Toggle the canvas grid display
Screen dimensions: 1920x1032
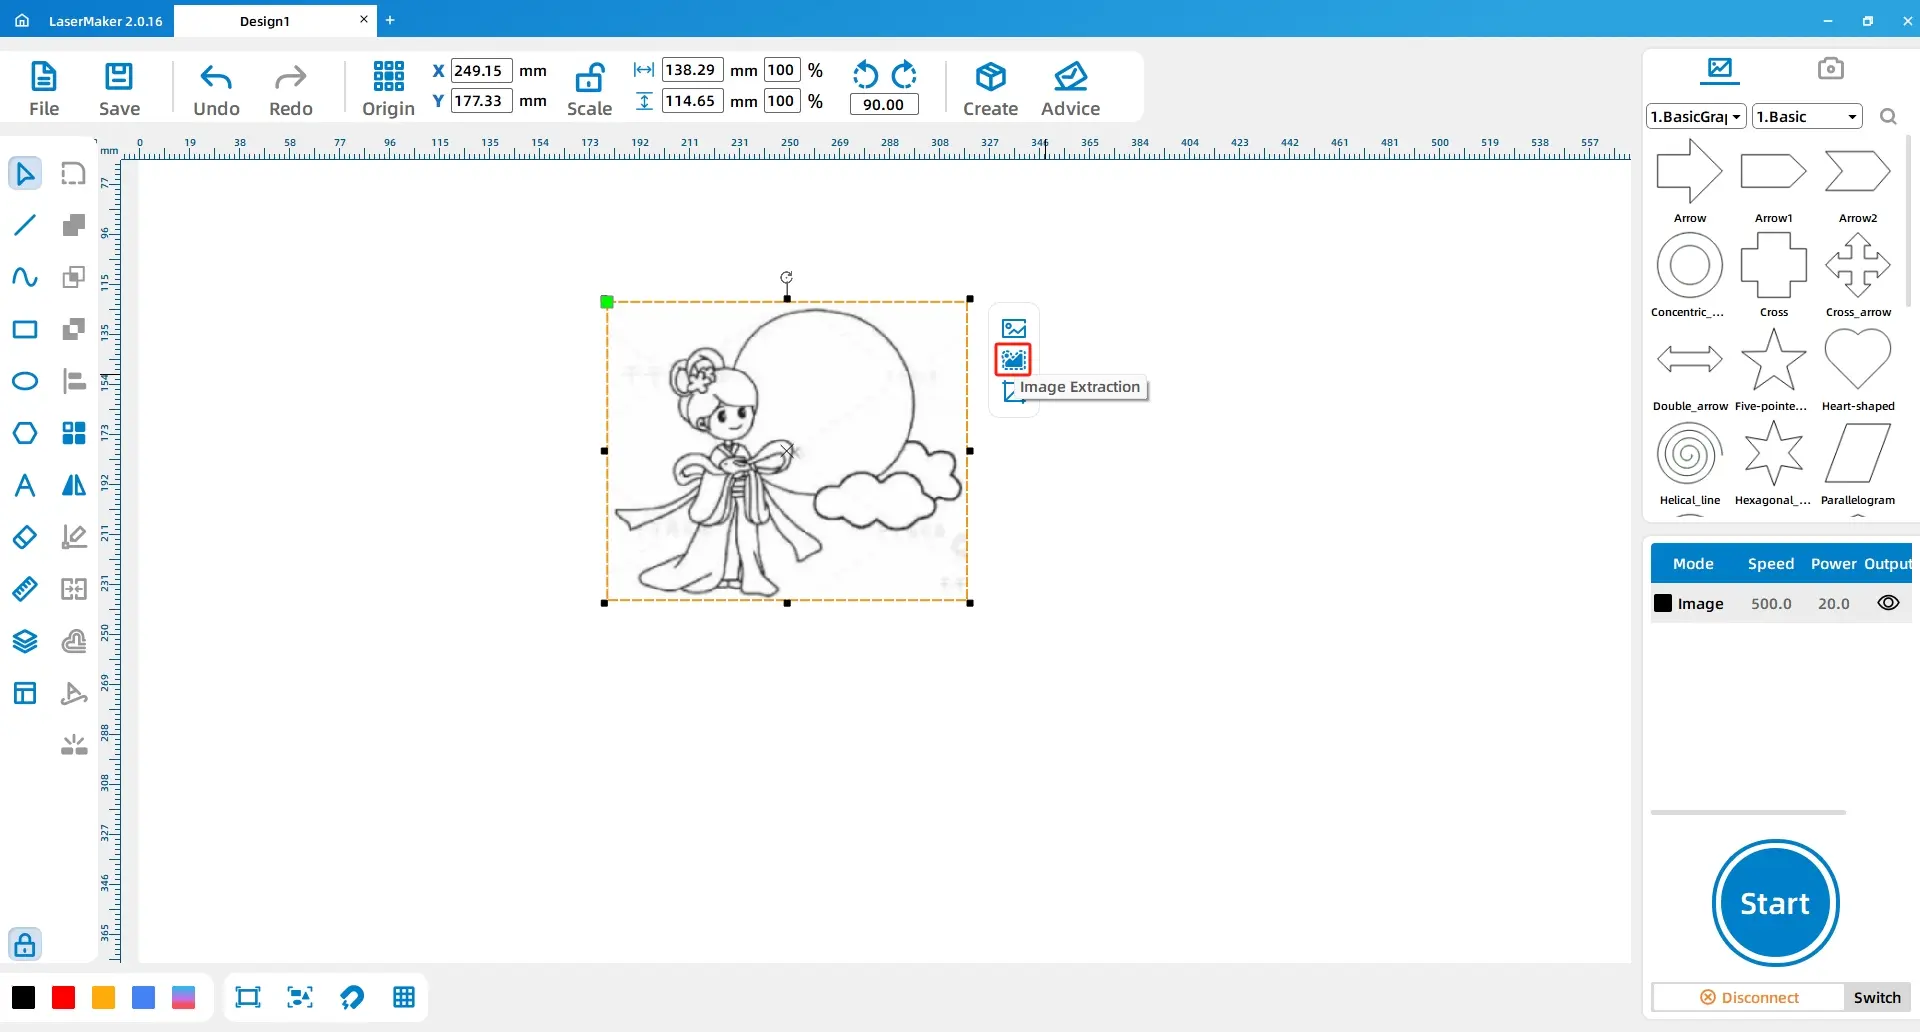(x=404, y=997)
